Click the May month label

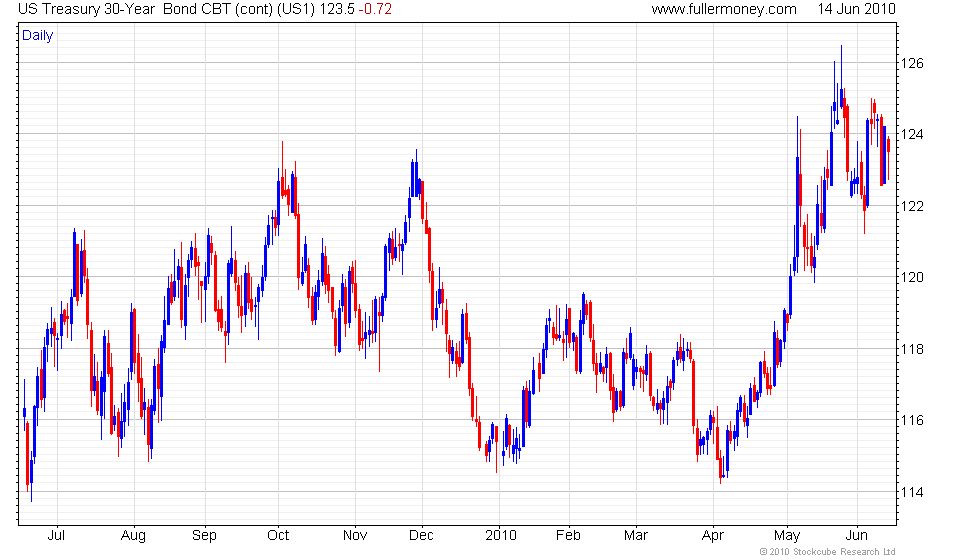[787, 536]
